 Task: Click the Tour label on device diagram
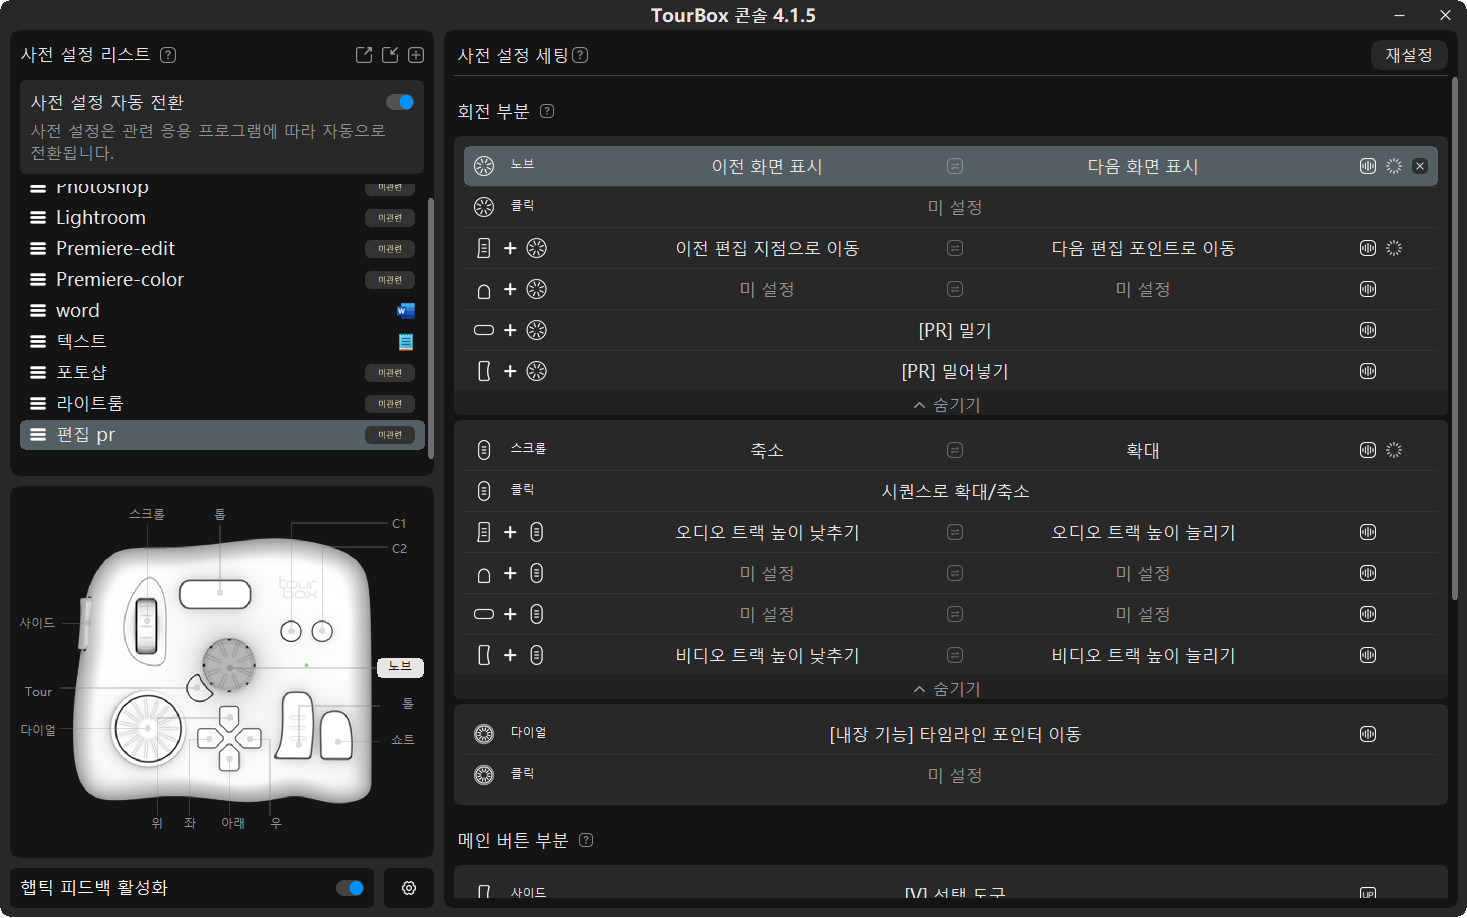point(38,692)
